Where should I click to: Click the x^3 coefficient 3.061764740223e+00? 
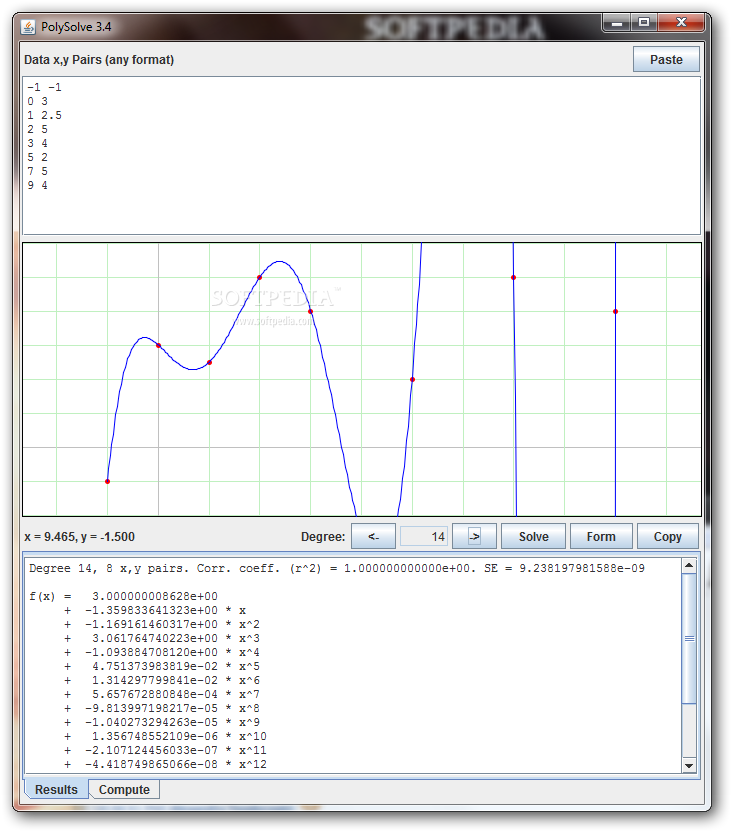(x=154, y=638)
